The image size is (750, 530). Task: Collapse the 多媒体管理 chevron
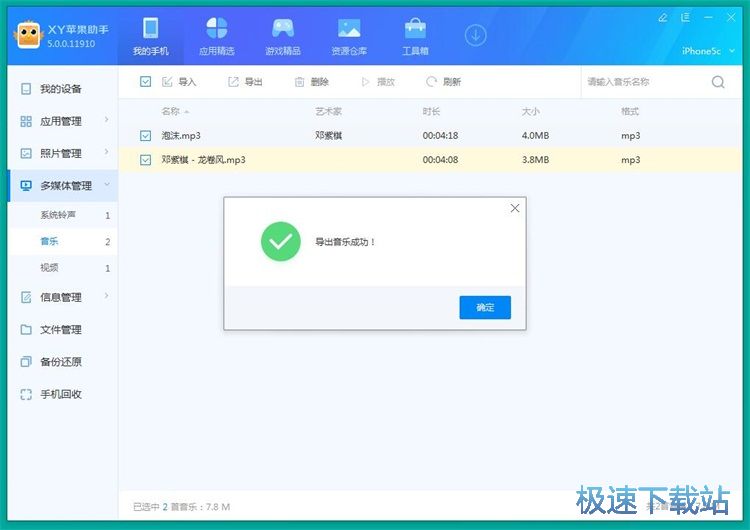(x=107, y=184)
